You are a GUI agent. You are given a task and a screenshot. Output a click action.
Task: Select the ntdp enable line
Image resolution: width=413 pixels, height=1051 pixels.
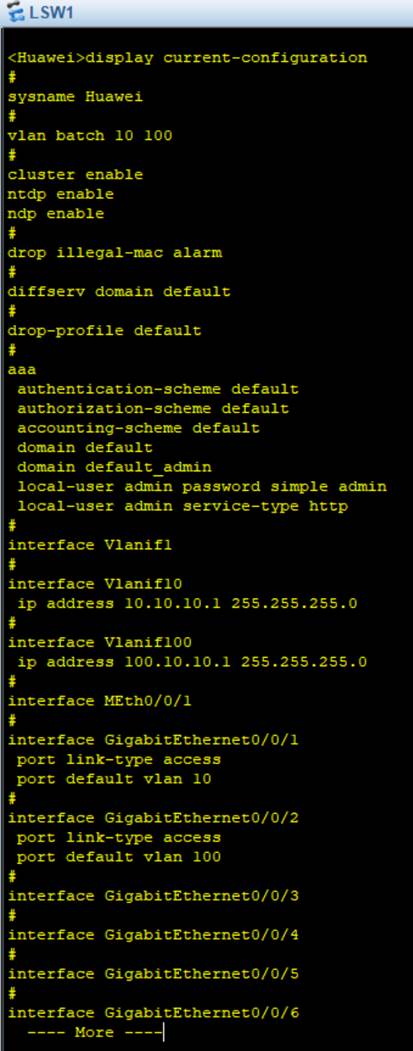coord(60,194)
